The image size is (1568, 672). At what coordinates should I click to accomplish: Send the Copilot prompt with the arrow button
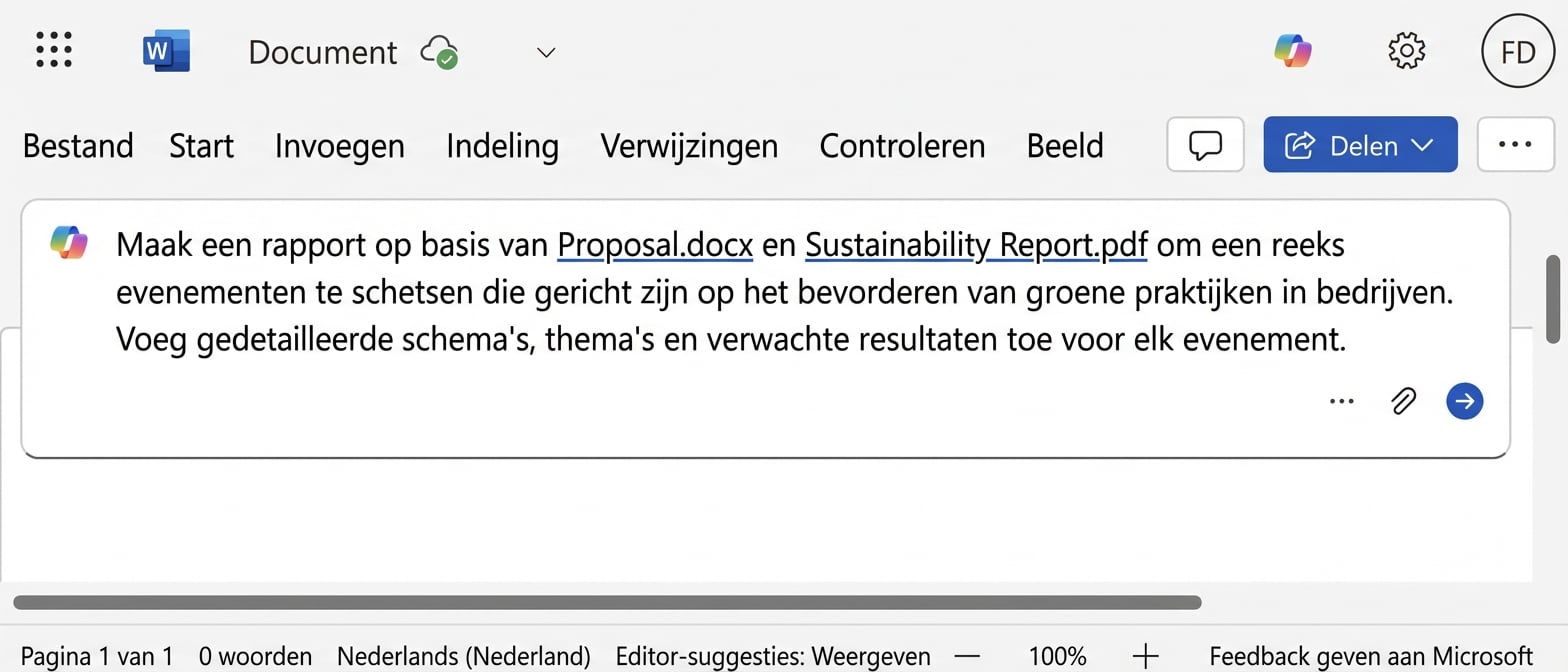[1463, 401]
